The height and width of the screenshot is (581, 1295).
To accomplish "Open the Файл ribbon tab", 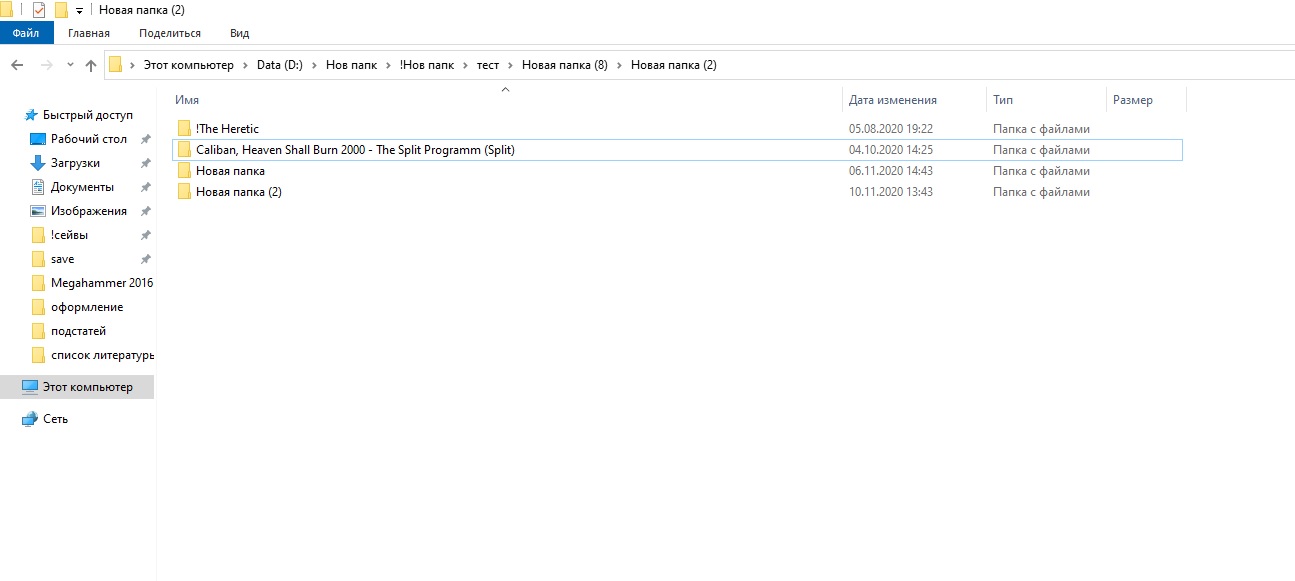I will pos(27,33).
